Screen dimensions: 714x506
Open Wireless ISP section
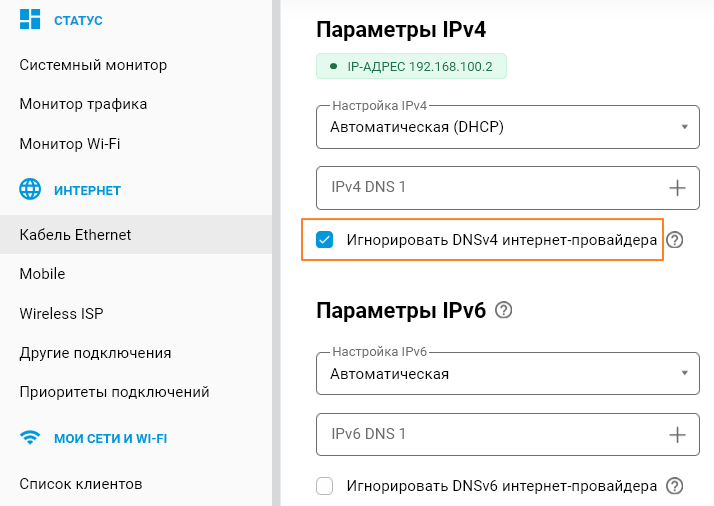[x=61, y=314]
